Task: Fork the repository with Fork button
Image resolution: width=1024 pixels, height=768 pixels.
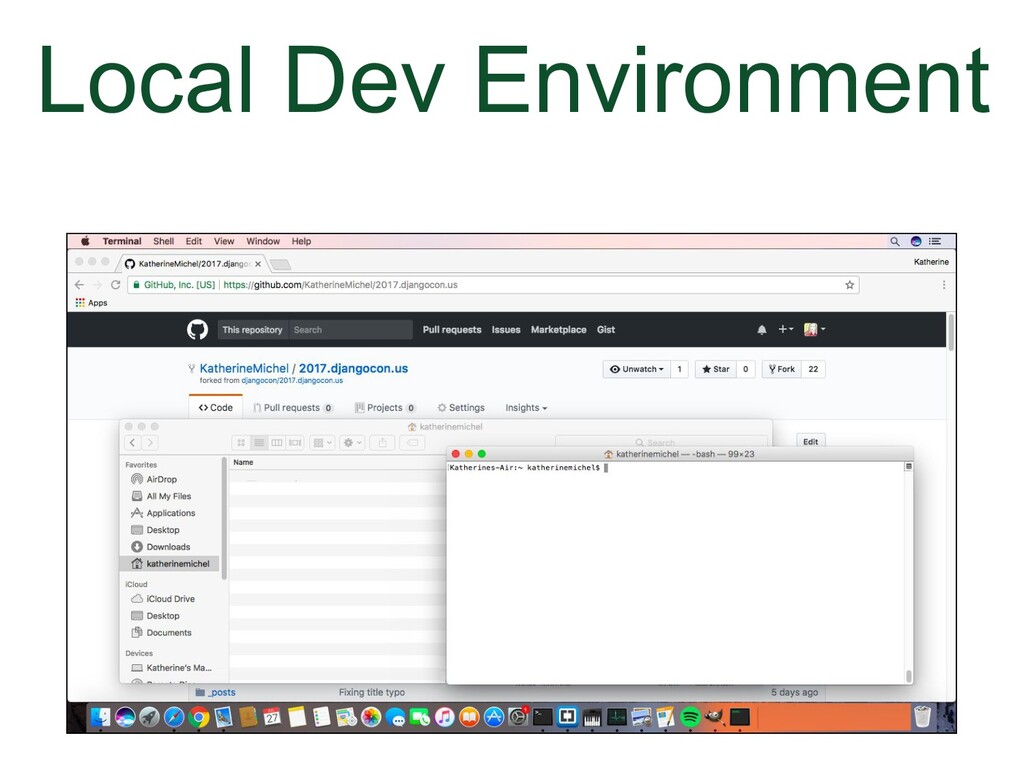Action: (x=781, y=369)
